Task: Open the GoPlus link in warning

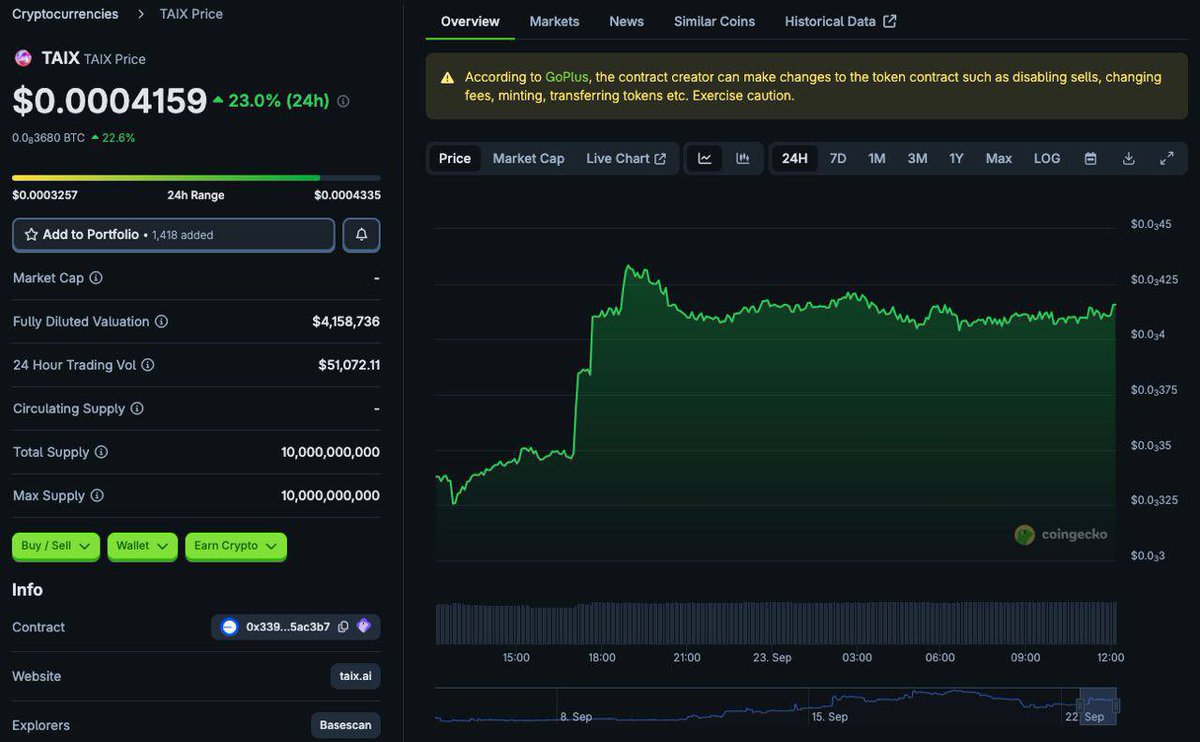Action: (x=566, y=77)
